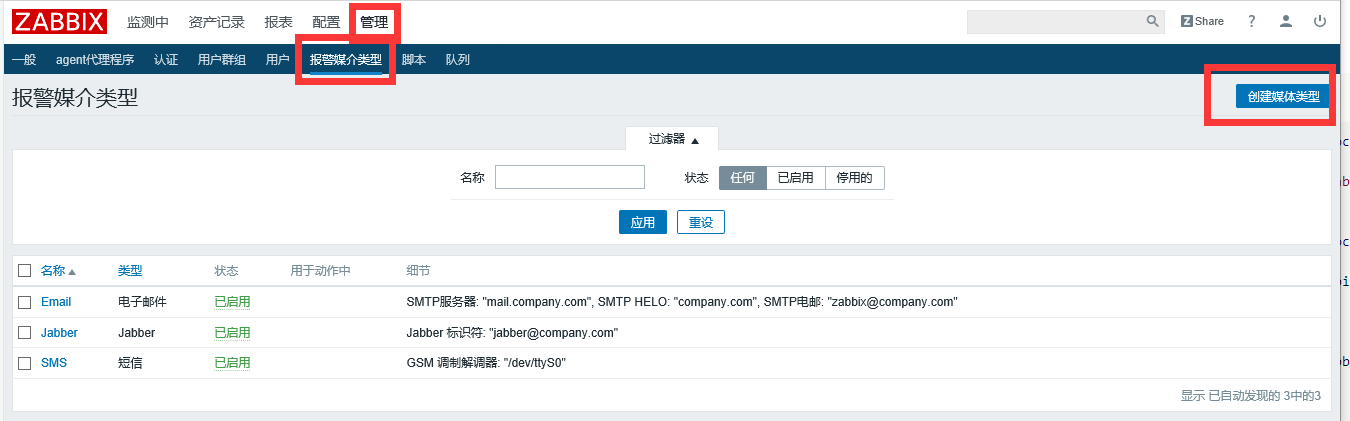Image resolution: width=1350 pixels, height=421 pixels.
Task: Go to the 队列 submenu
Action: 458,60
